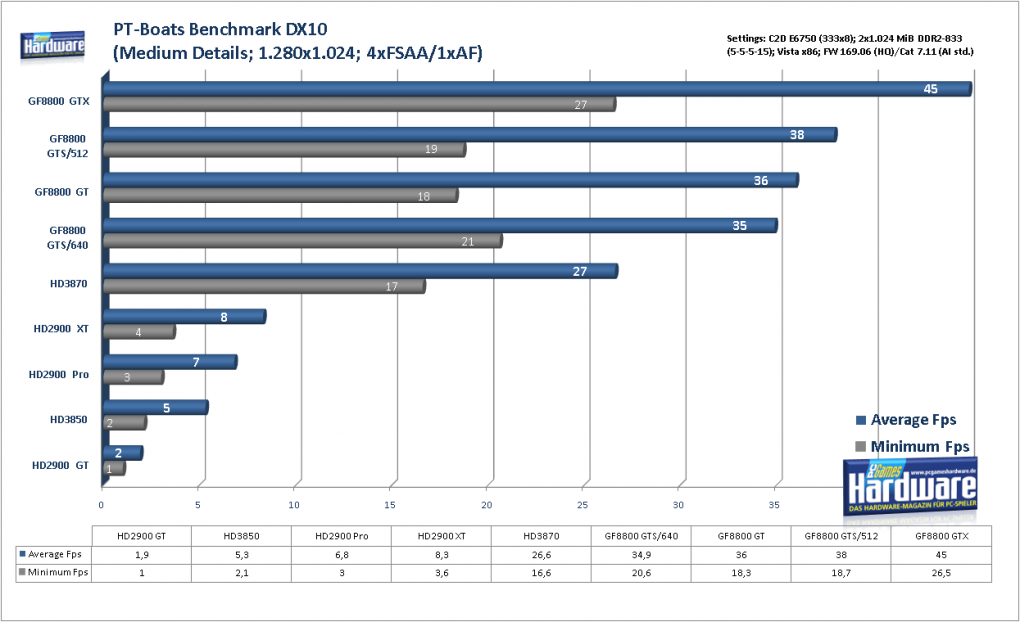Click the 'HD3850' vertical axis label
The width and height of the screenshot is (1020, 622).
[68, 420]
